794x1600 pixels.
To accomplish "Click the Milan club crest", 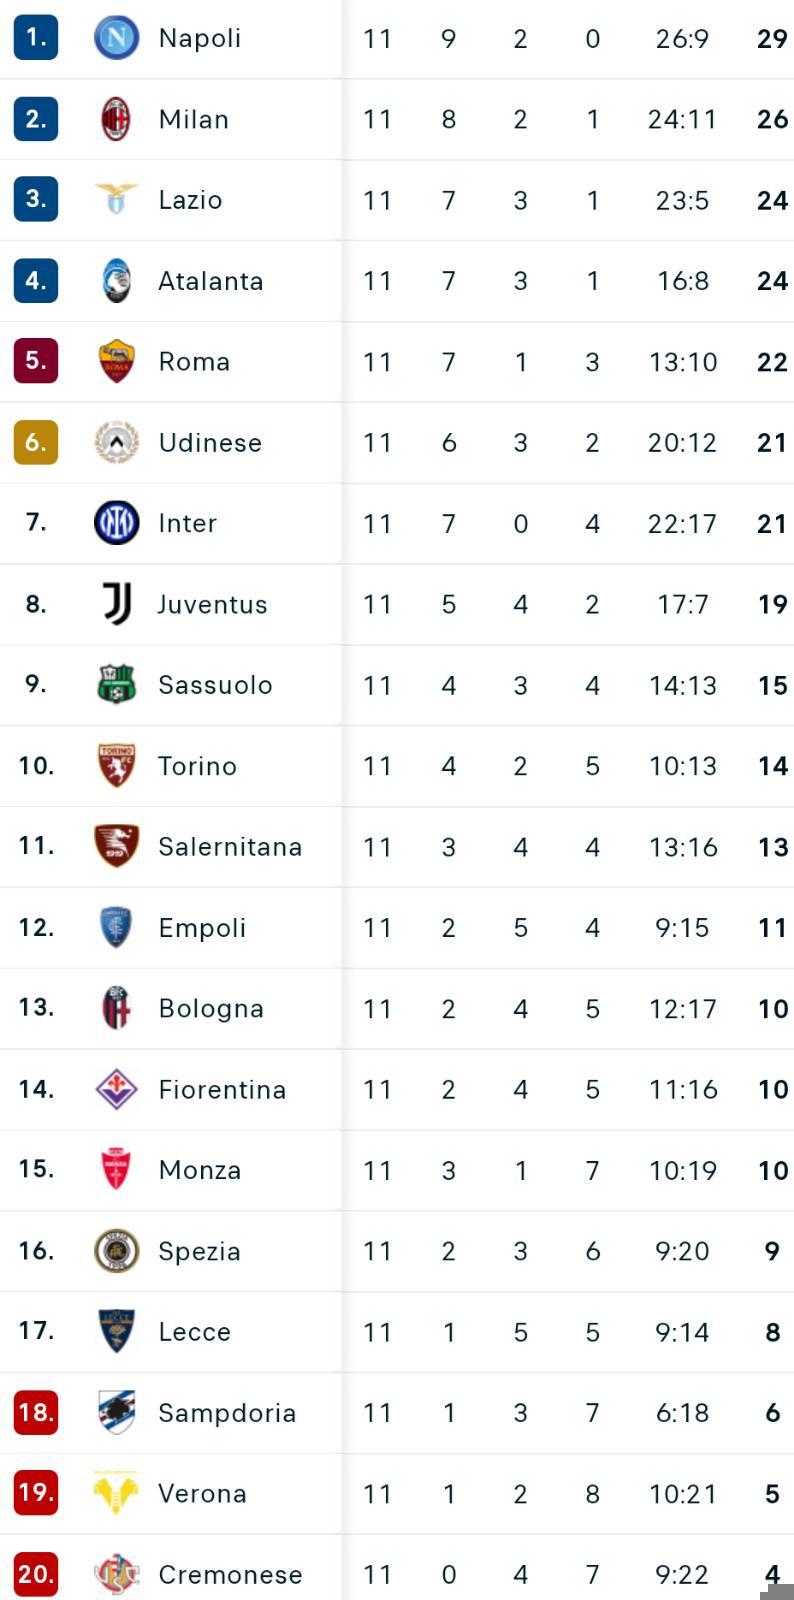I will tap(116, 119).
